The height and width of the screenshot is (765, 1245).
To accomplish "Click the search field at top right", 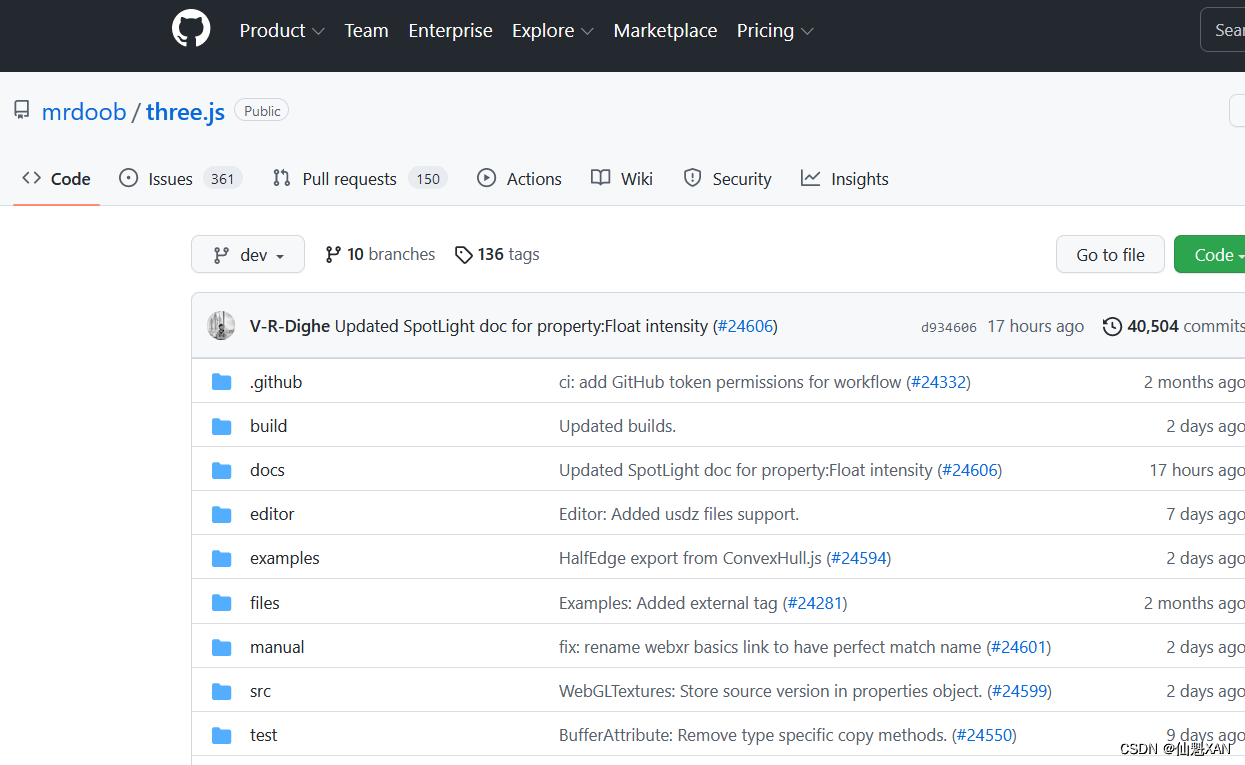I will point(1222,30).
